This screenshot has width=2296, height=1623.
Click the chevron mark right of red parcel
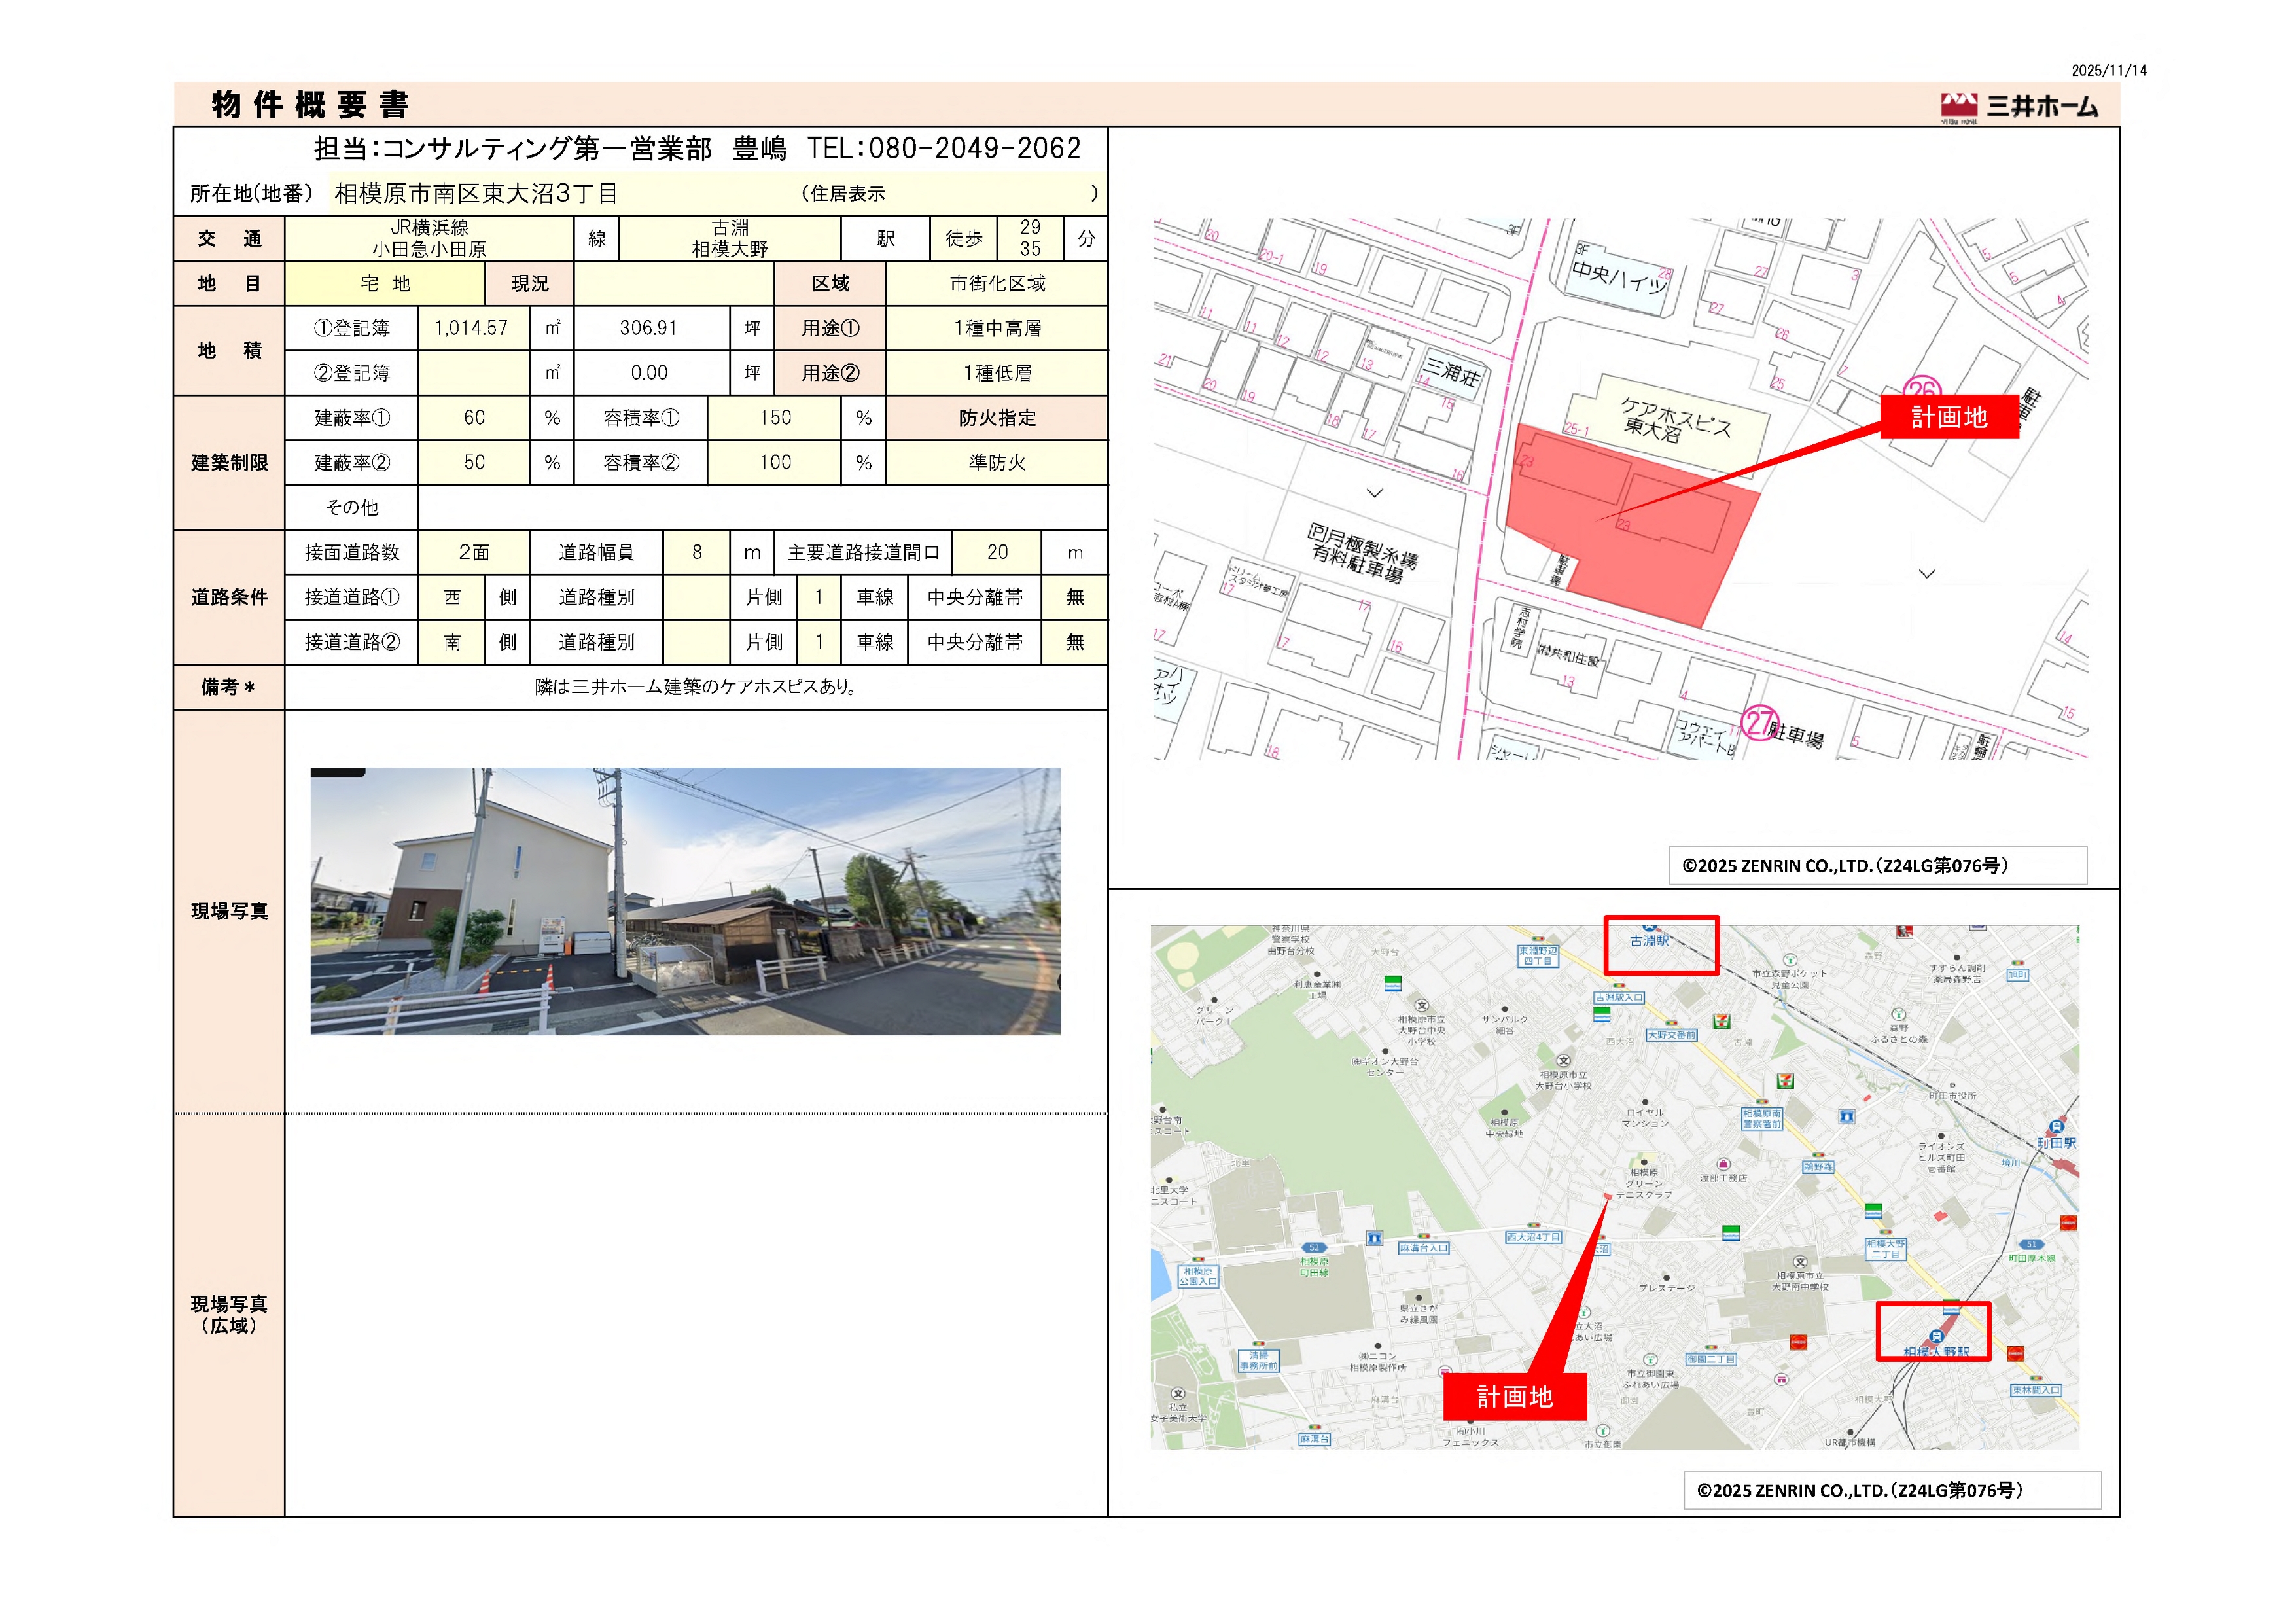(1927, 574)
